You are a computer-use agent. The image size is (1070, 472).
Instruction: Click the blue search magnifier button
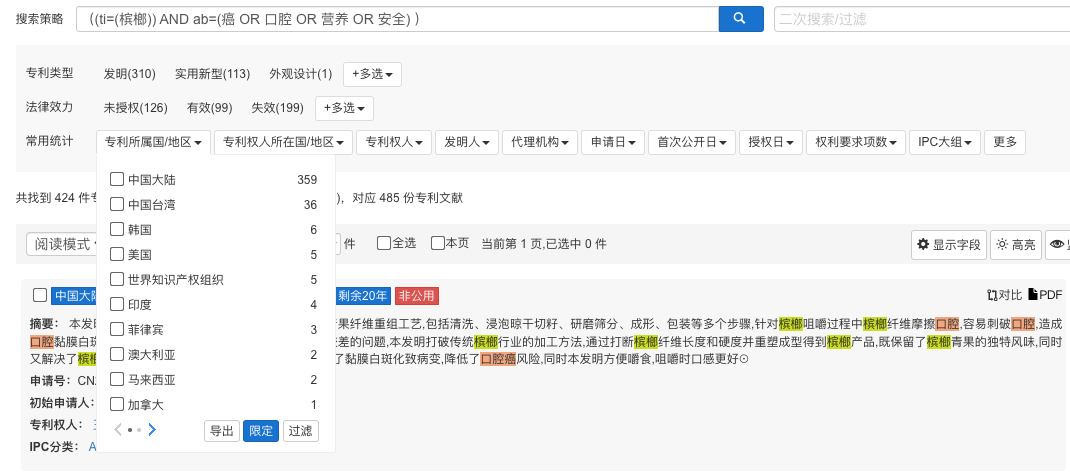point(740,19)
